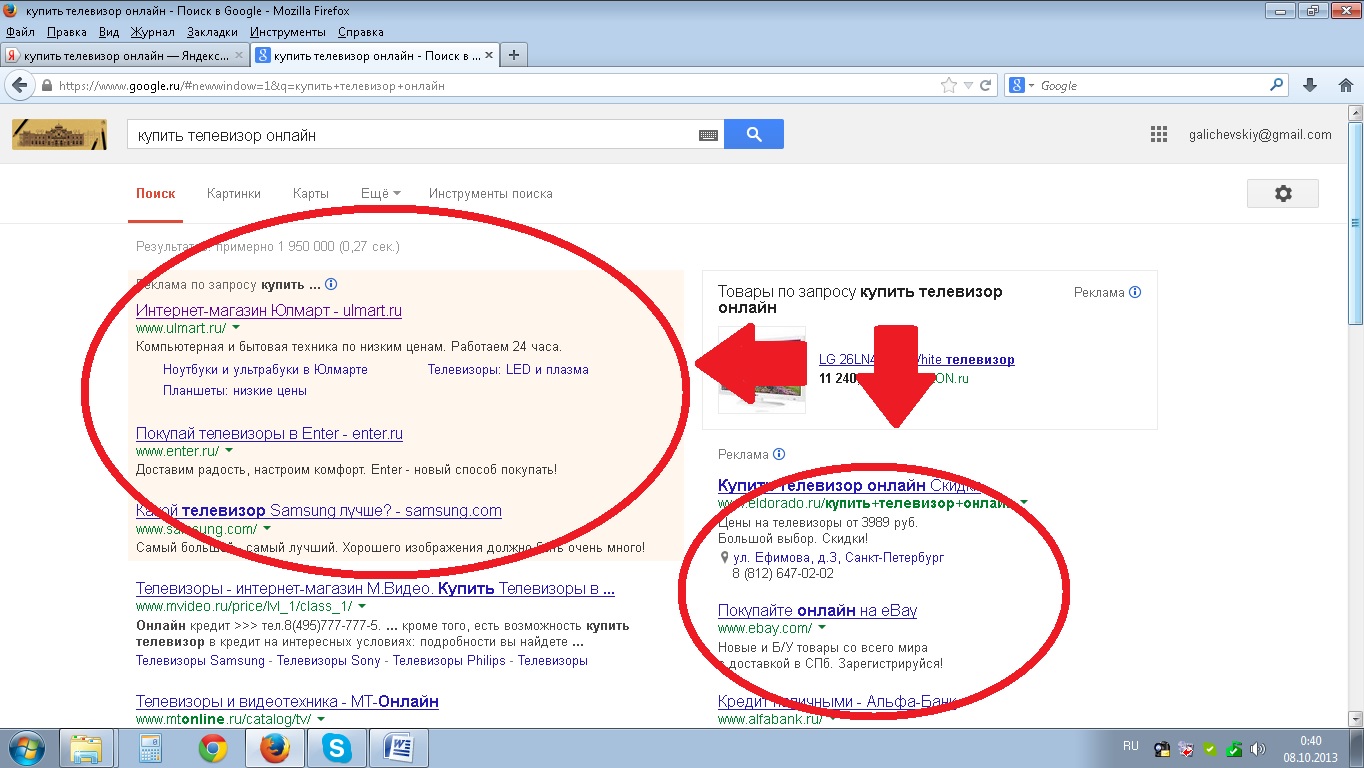Open the Google apps grid icon
The height and width of the screenshot is (768, 1364).
point(1159,135)
